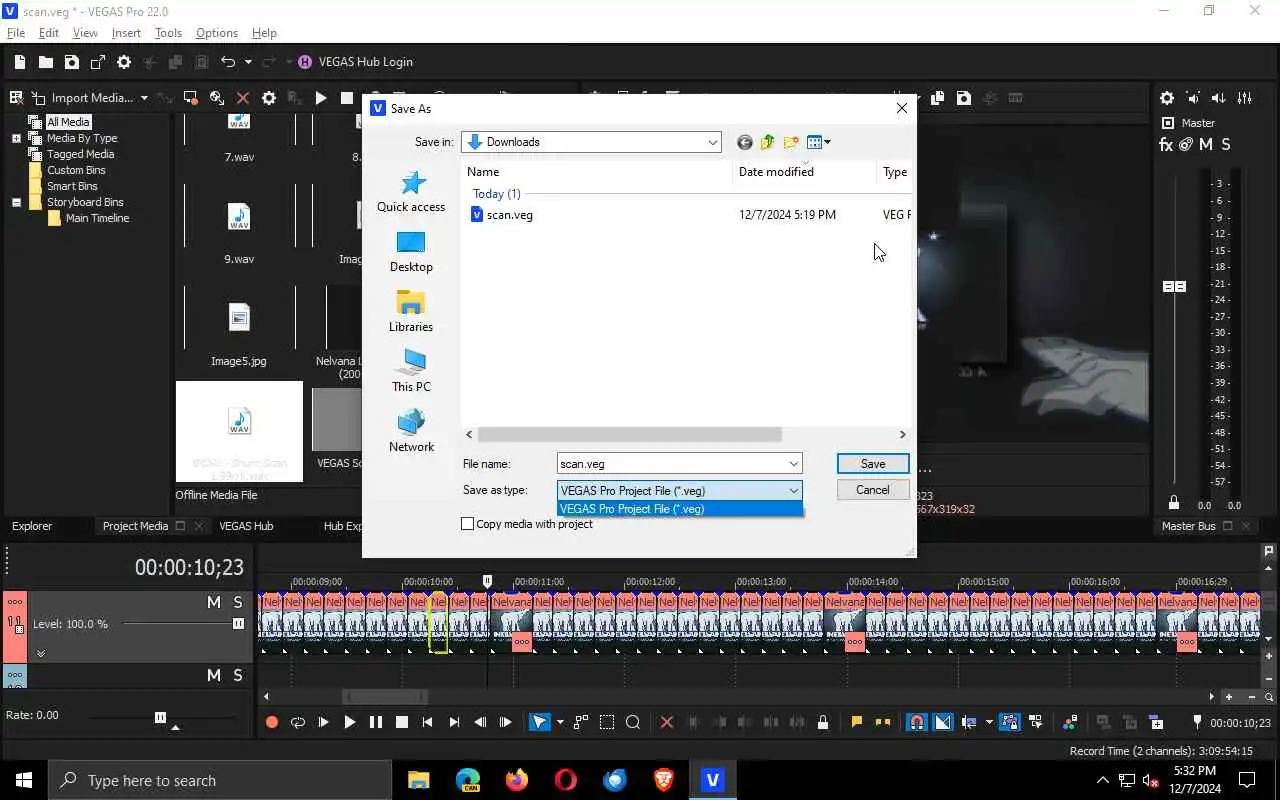Sort by Date modified column

tap(776, 172)
